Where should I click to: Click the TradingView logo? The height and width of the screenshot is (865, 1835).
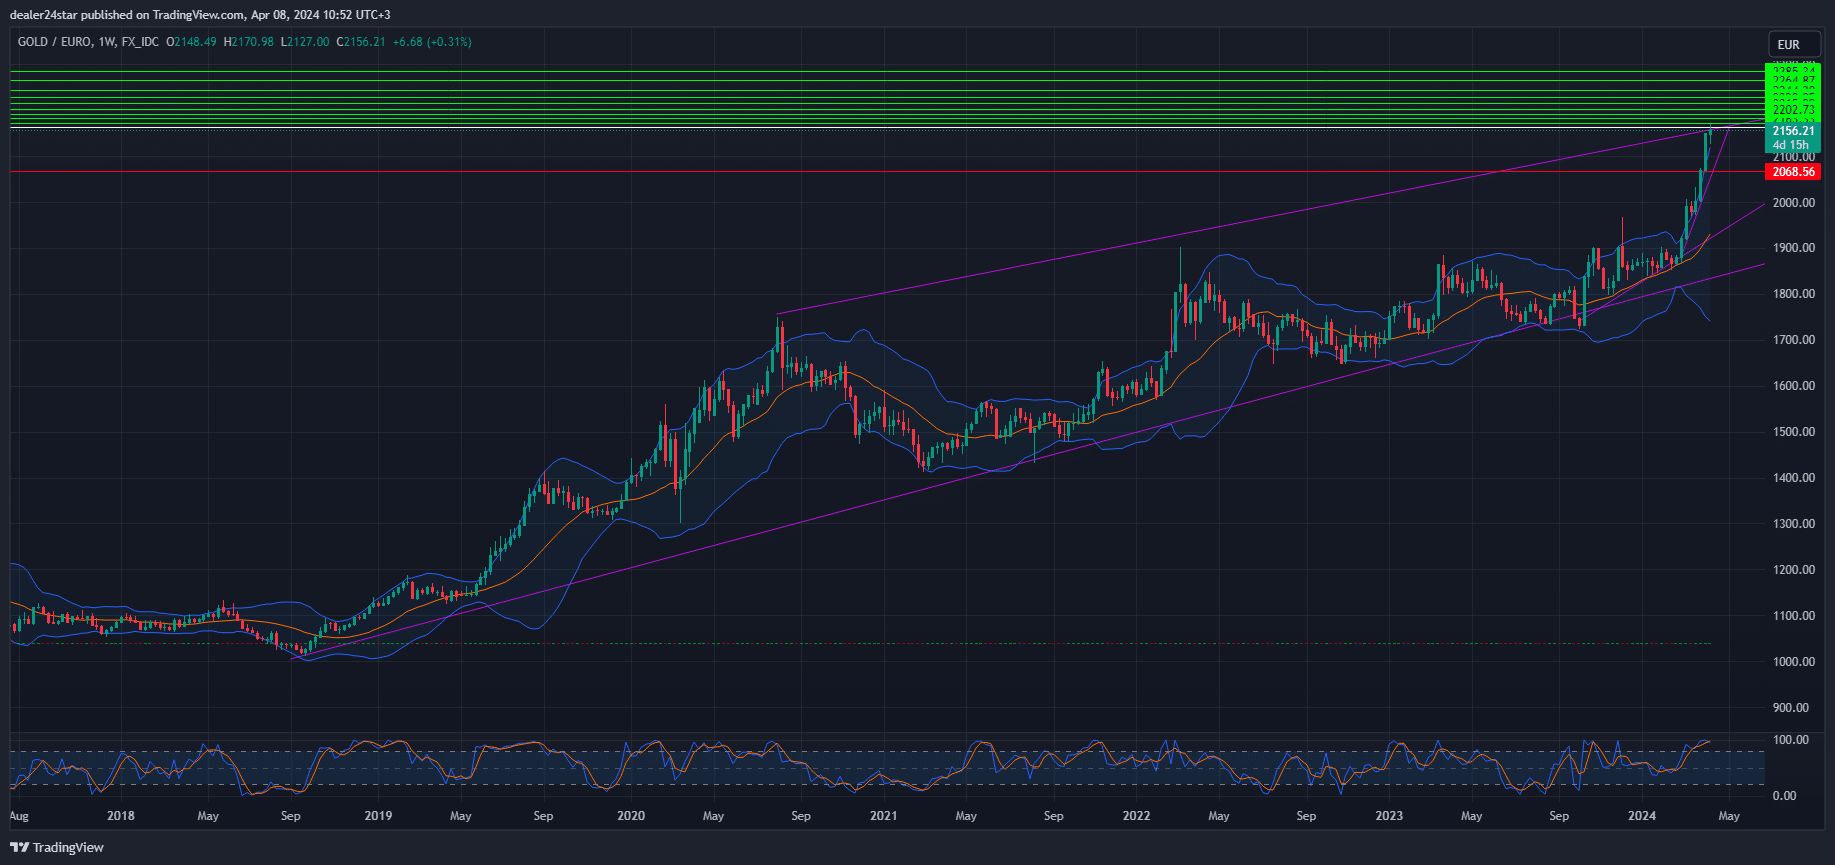click(57, 847)
